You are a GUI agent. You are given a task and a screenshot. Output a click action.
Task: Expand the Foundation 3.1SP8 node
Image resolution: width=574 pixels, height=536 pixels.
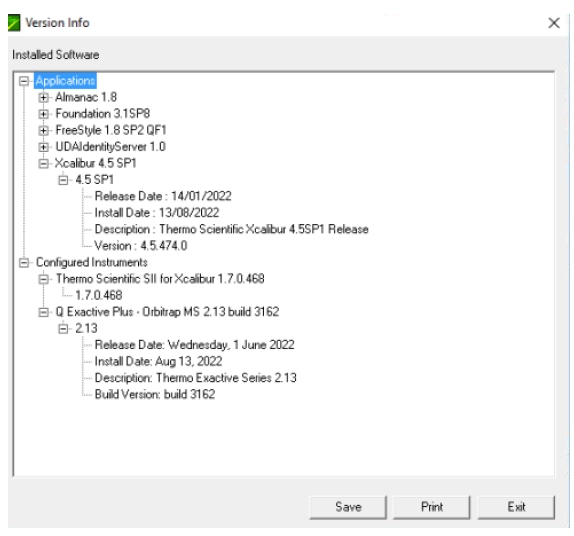tap(43, 114)
